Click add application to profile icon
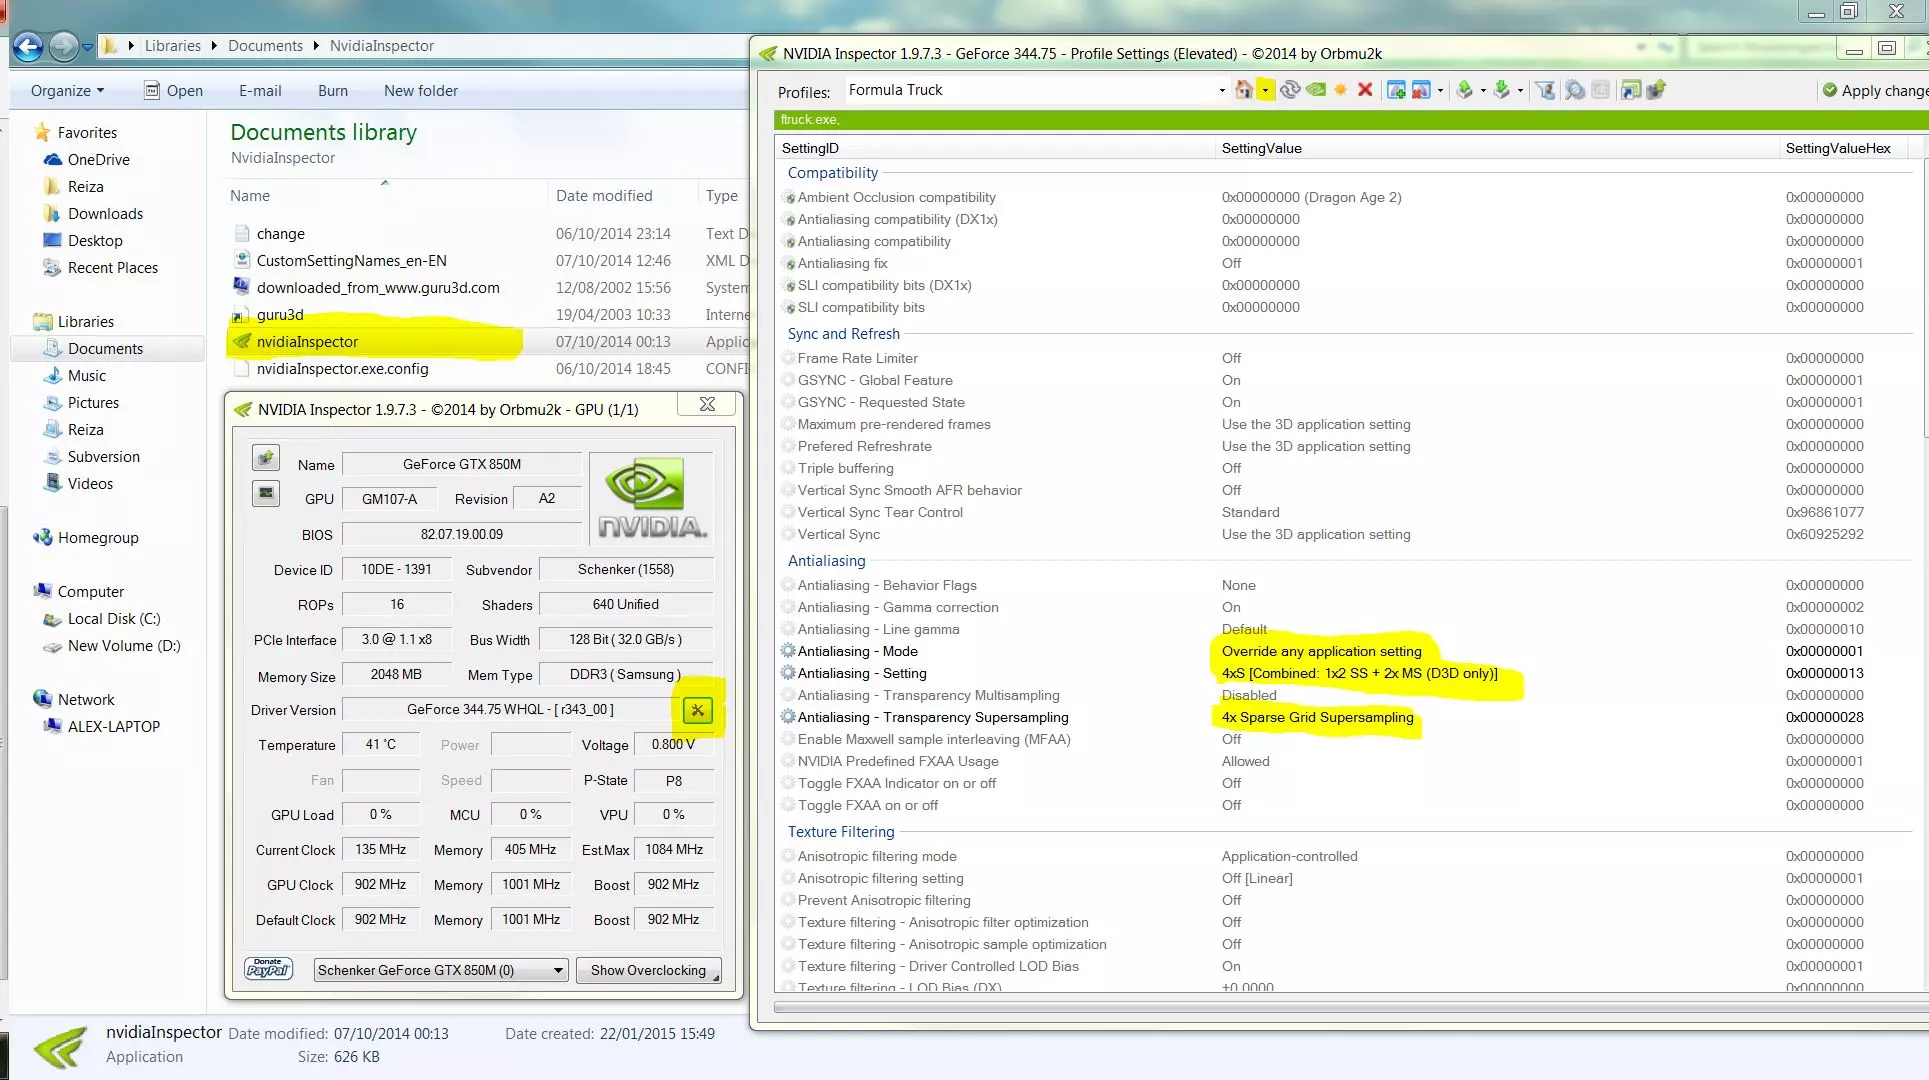This screenshot has width=1929, height=1080. (x=1396, y=90)
